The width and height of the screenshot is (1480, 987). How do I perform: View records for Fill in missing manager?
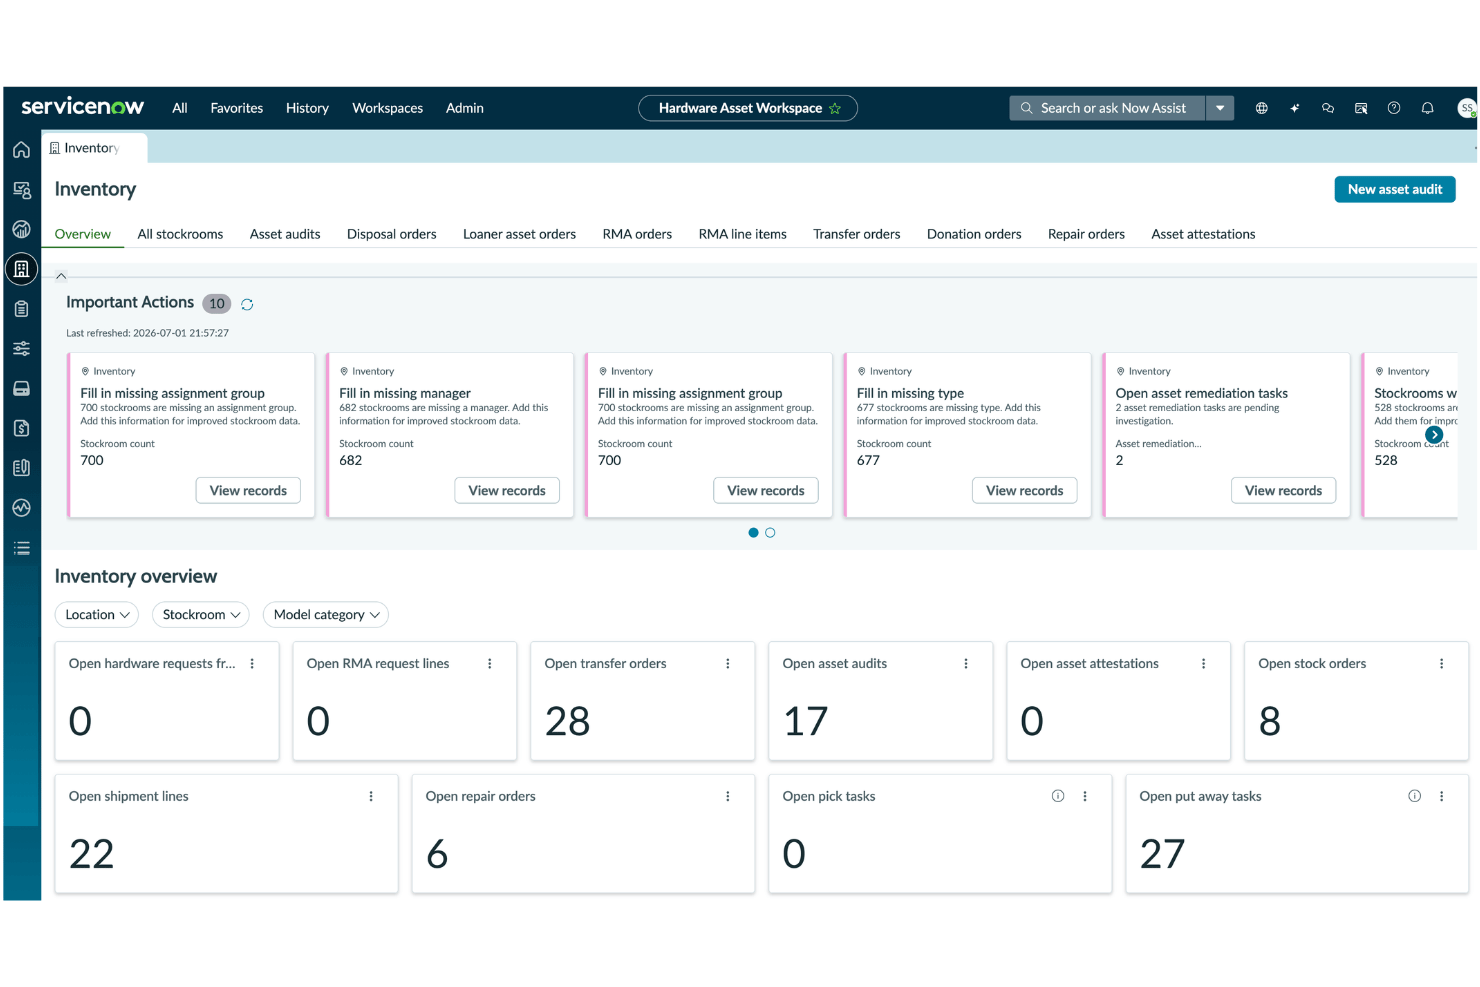point(507,491)
